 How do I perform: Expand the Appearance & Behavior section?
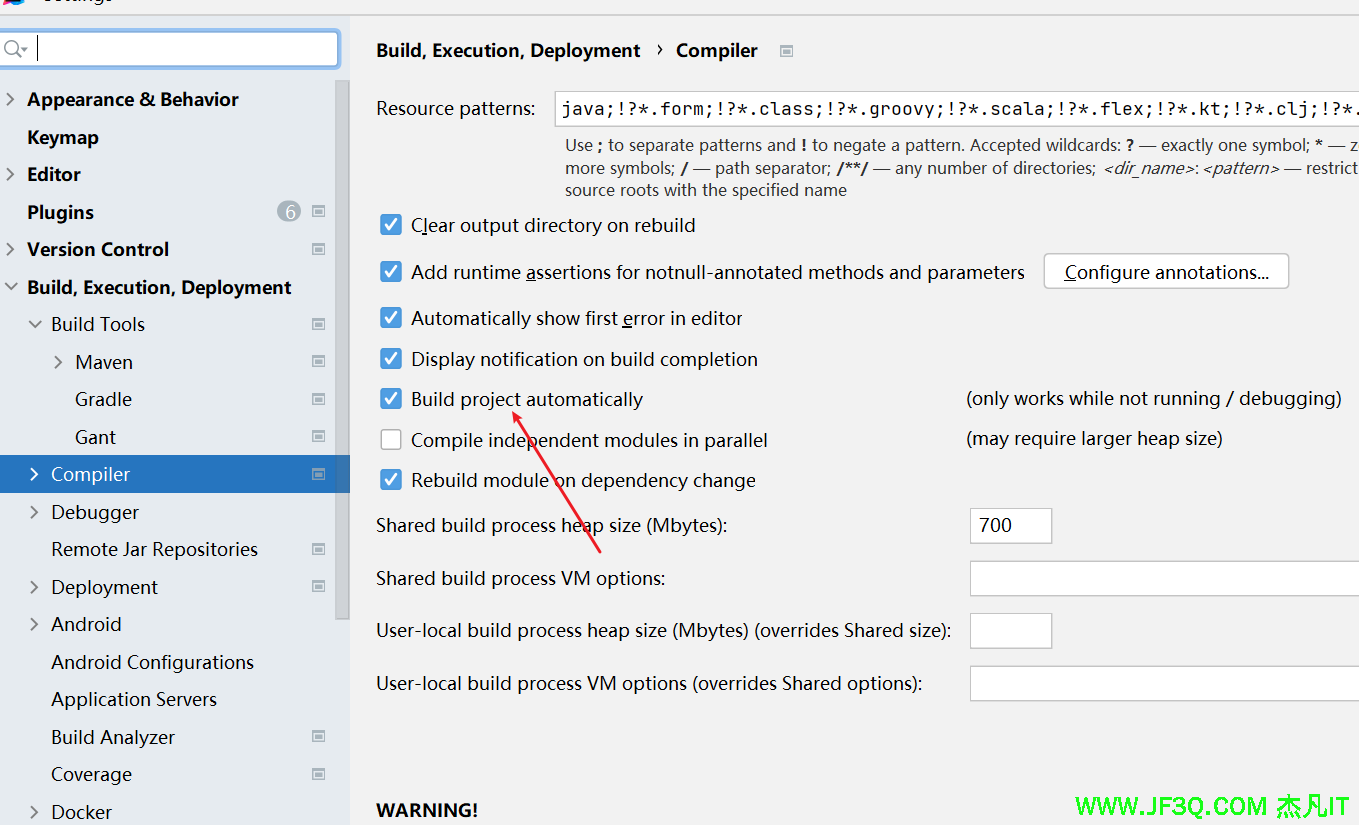point(11,99)
